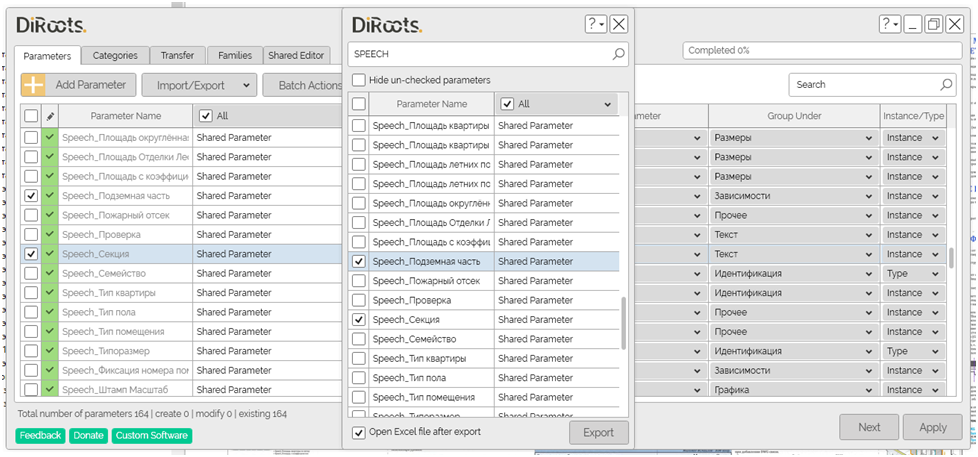Check SPEECH_Пожарный отсек in export list
Viewport: 978px width, 457px height.
(359, 281)
